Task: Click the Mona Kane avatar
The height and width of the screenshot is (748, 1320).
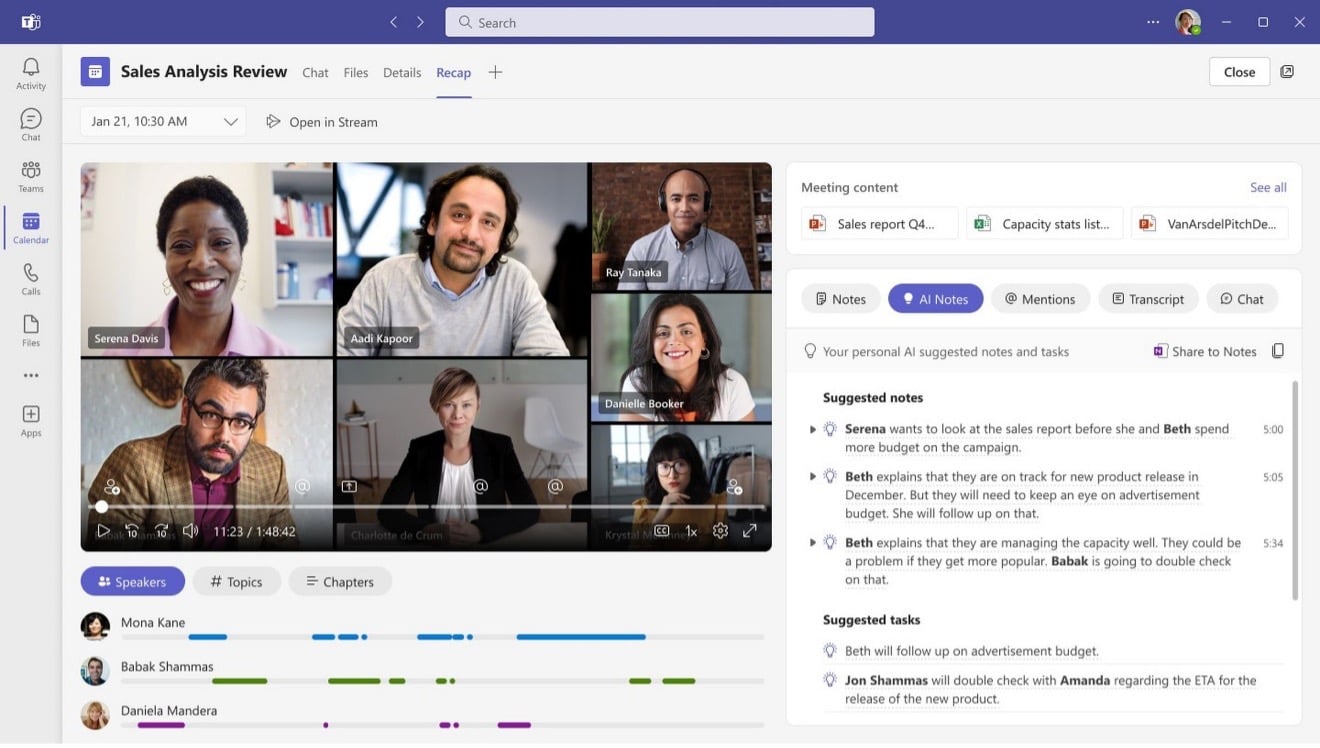Action: click(x=95, y=626)
